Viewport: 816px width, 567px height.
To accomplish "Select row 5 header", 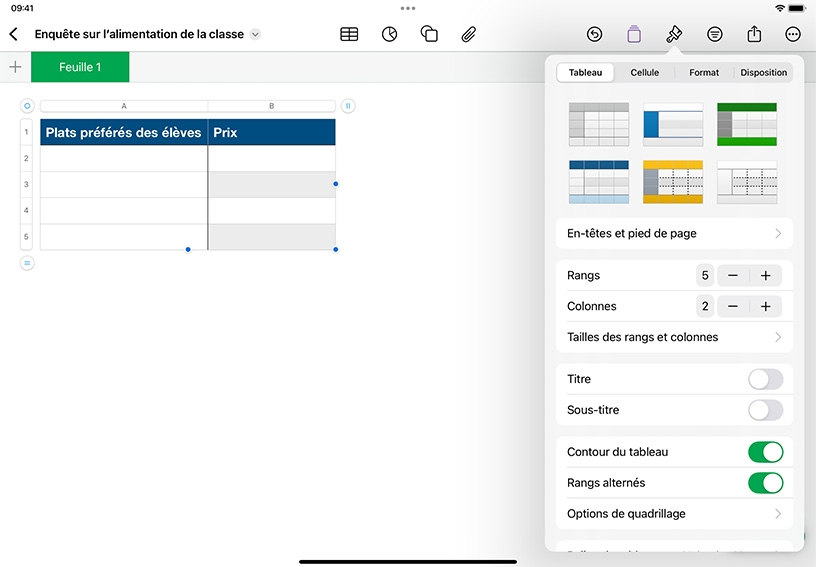I will pos(26,237).
